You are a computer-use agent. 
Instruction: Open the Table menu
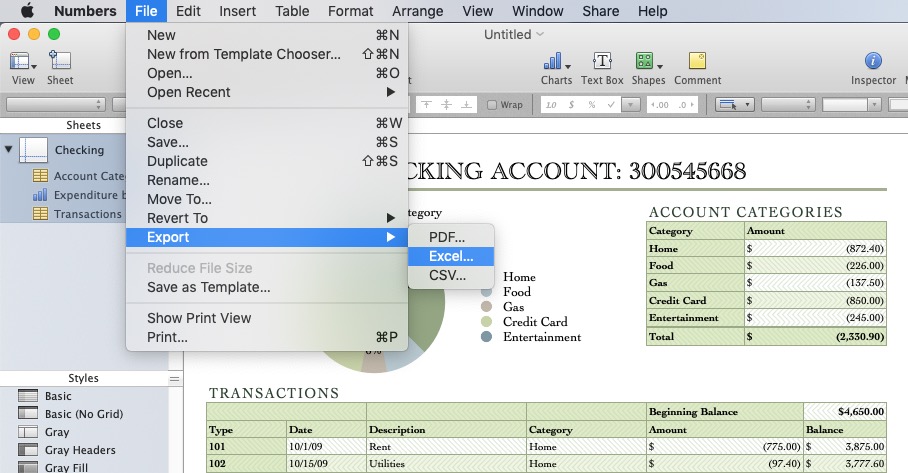point(292,11)
